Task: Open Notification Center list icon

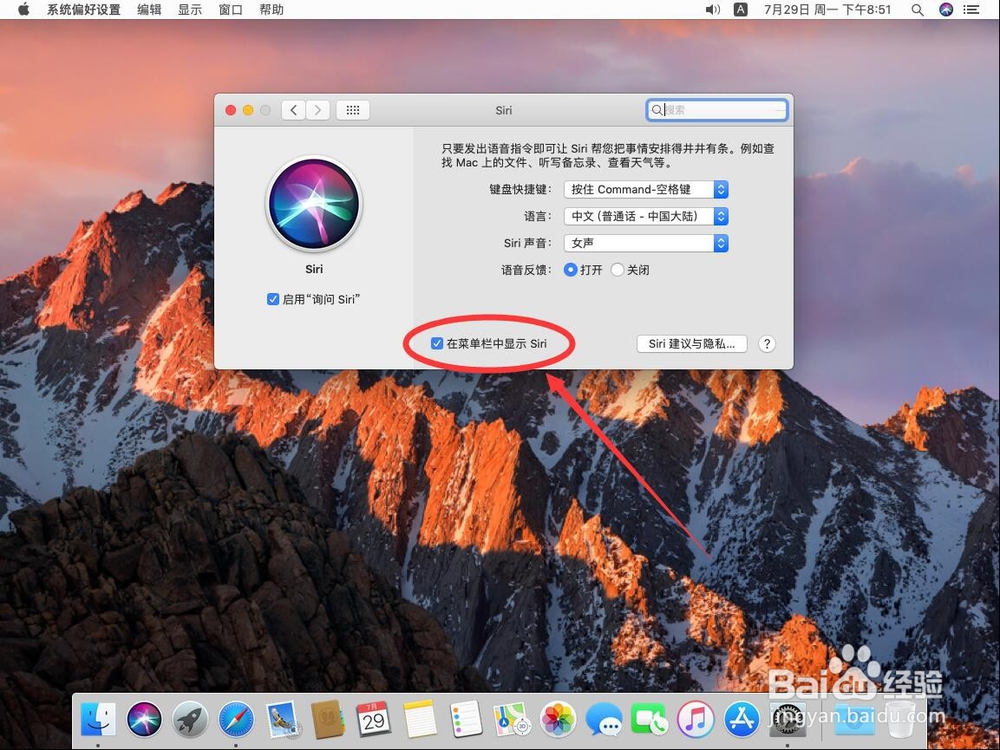Action: click(x=972, y=10)
